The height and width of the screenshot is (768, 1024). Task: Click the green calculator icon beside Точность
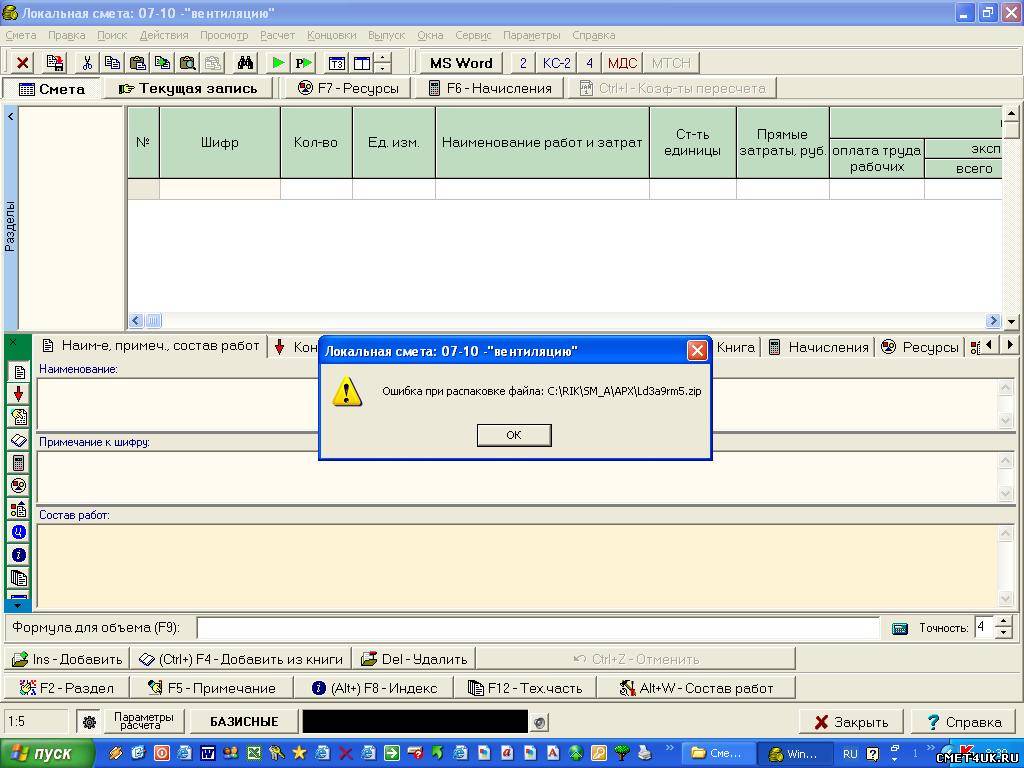click(900, 628)
